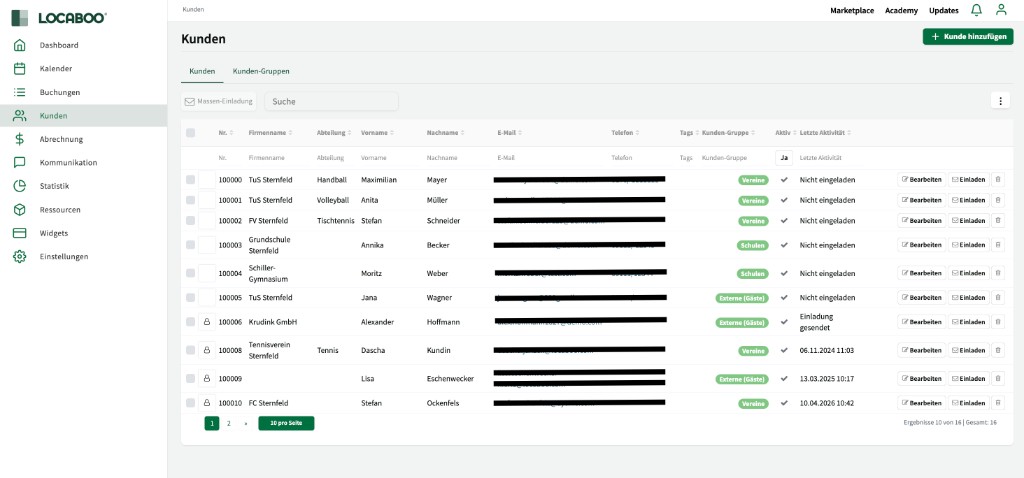The height and width of the screenshot is (478, 1024).
Task: Delete customer 100010 Stefan Ockenfels
Action: [998, 403]
